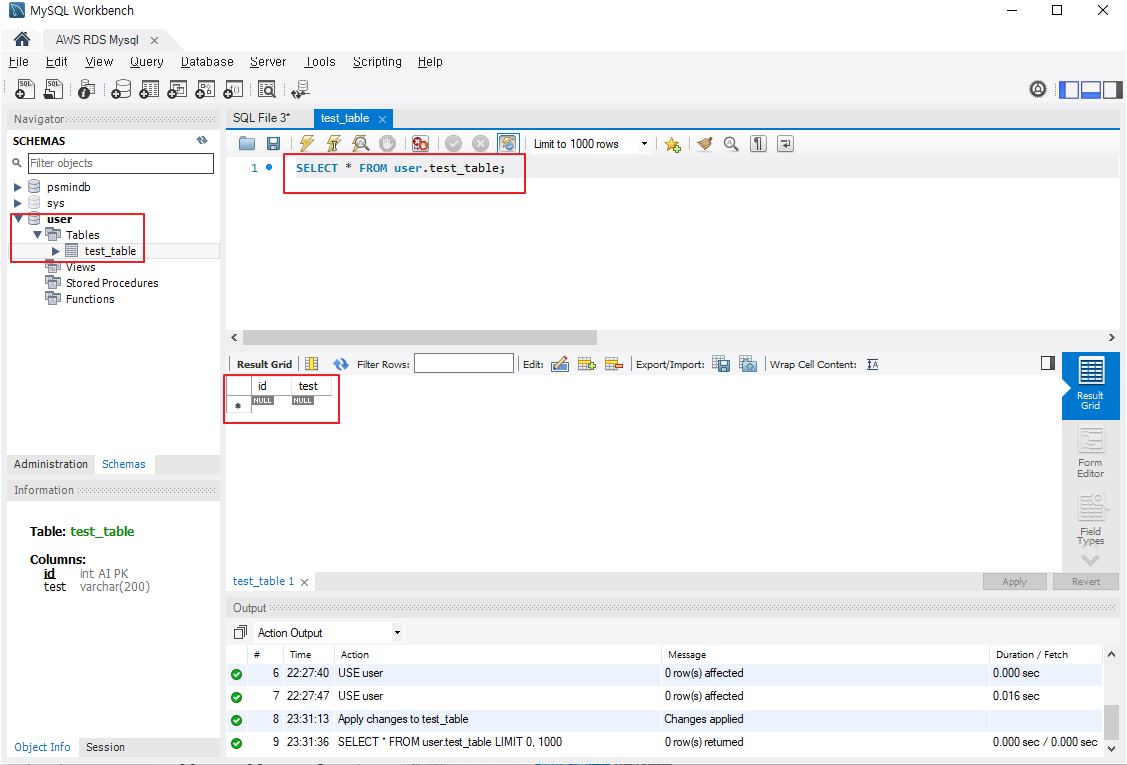This screenshot has width=1127, height=765.
Task: Insert a new row in result grid
Action: (586, 365)
